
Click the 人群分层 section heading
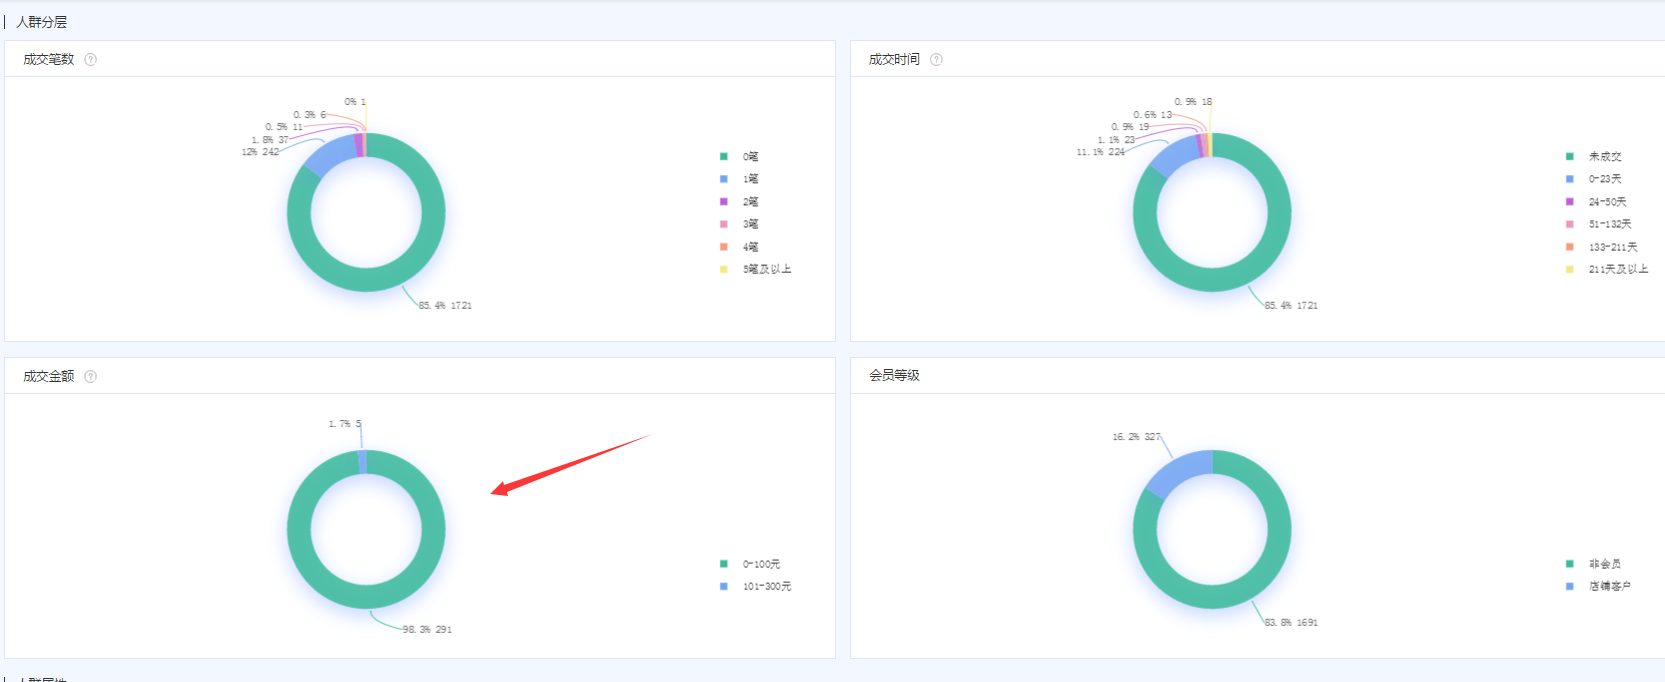pyautogui.click(x=42, y=22)
